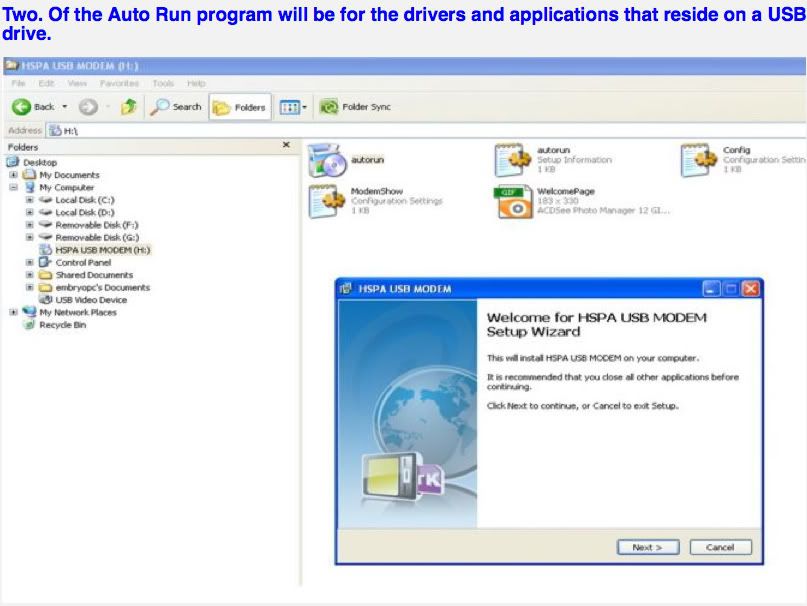Select Shared Documents in tree
This screenshot has width=807, height=606.
pos(86,274)
